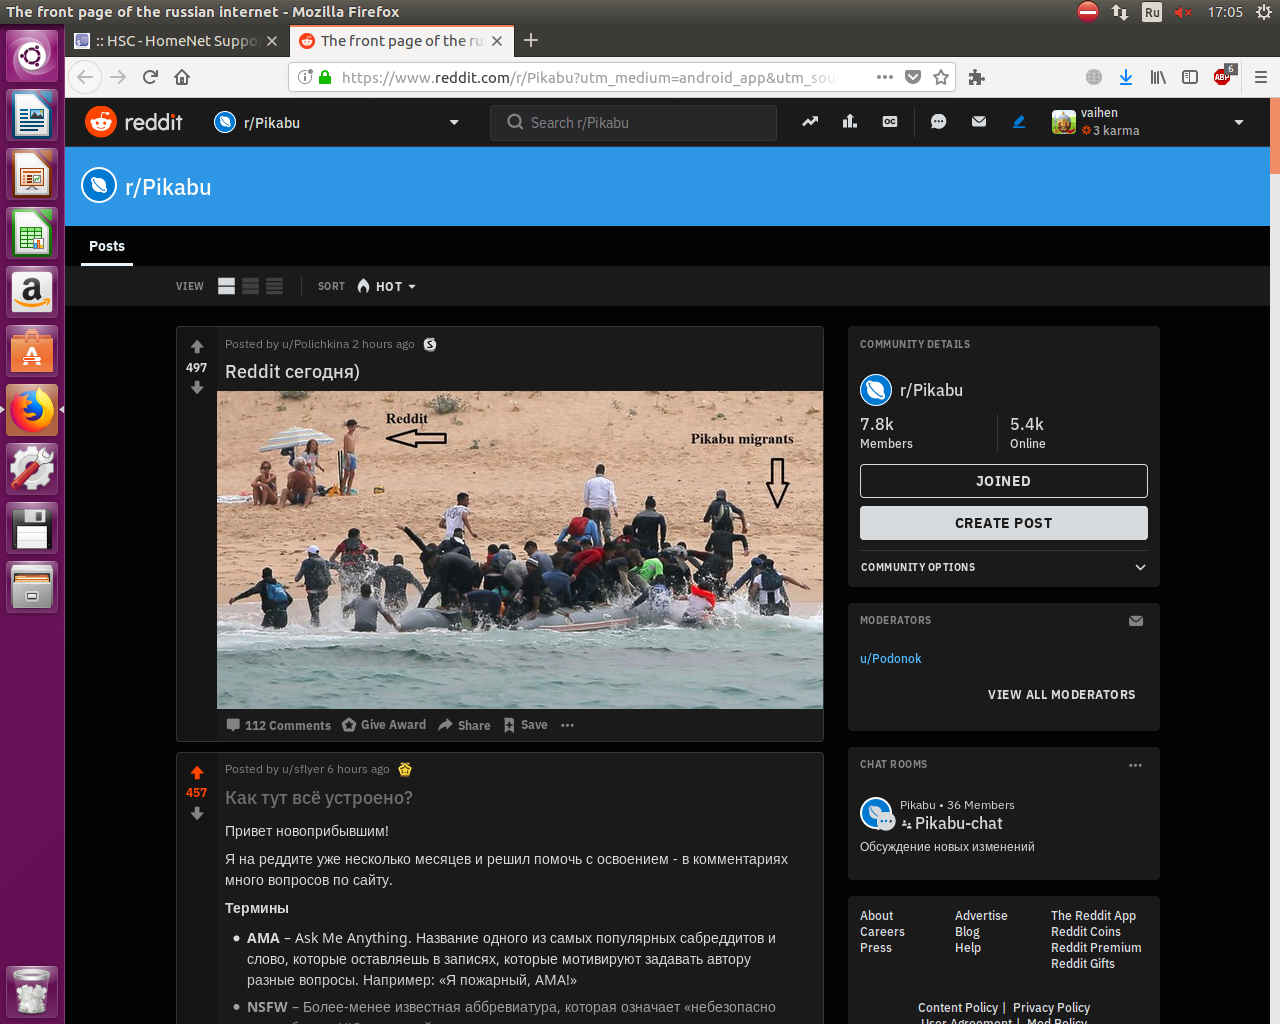Open Adblock Plus extension icon
1280x1024 pixels.
click(1223, 76)
